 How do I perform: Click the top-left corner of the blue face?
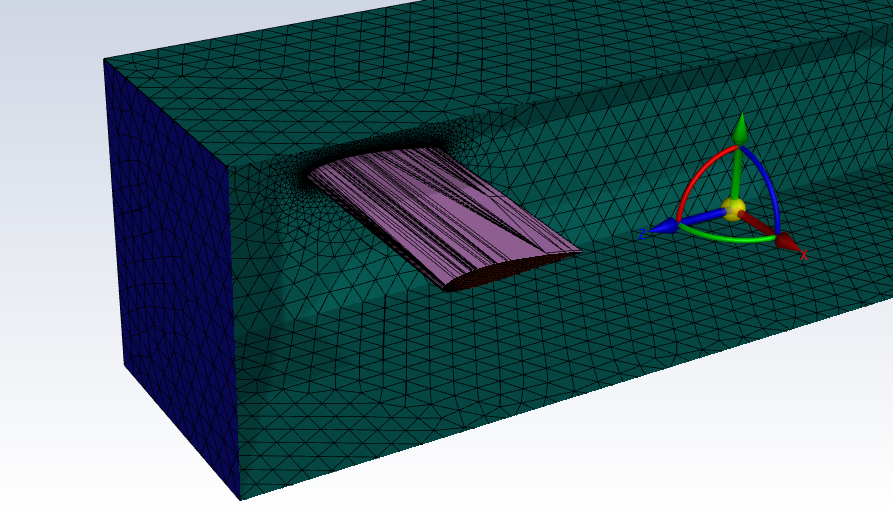104,60
